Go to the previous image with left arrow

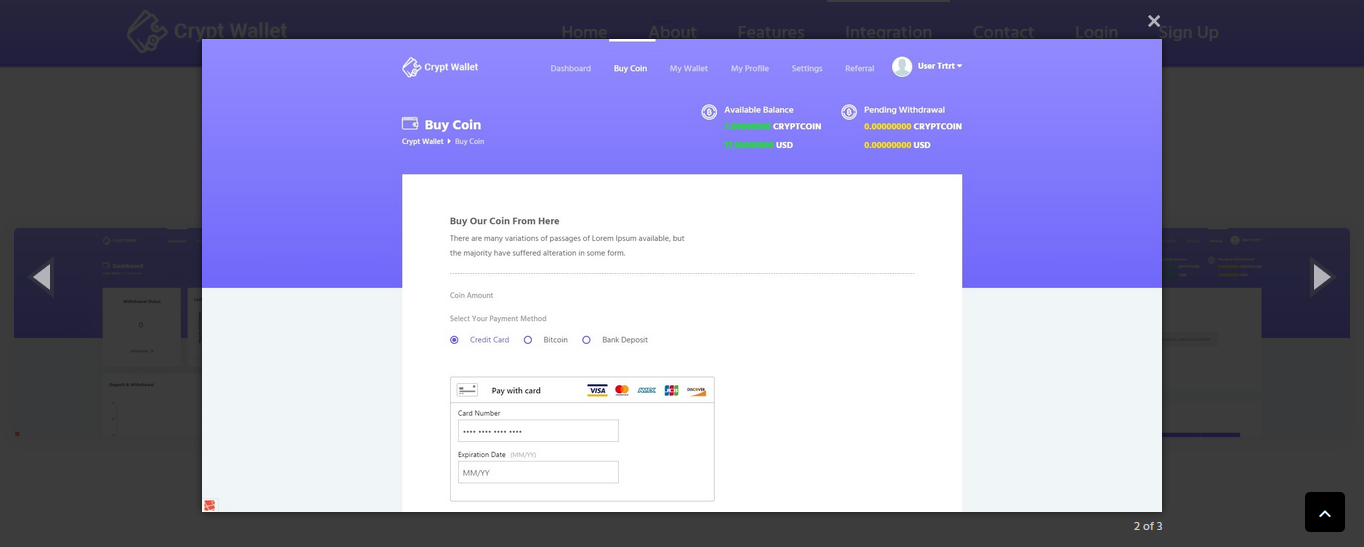click(x=41, y=277)
